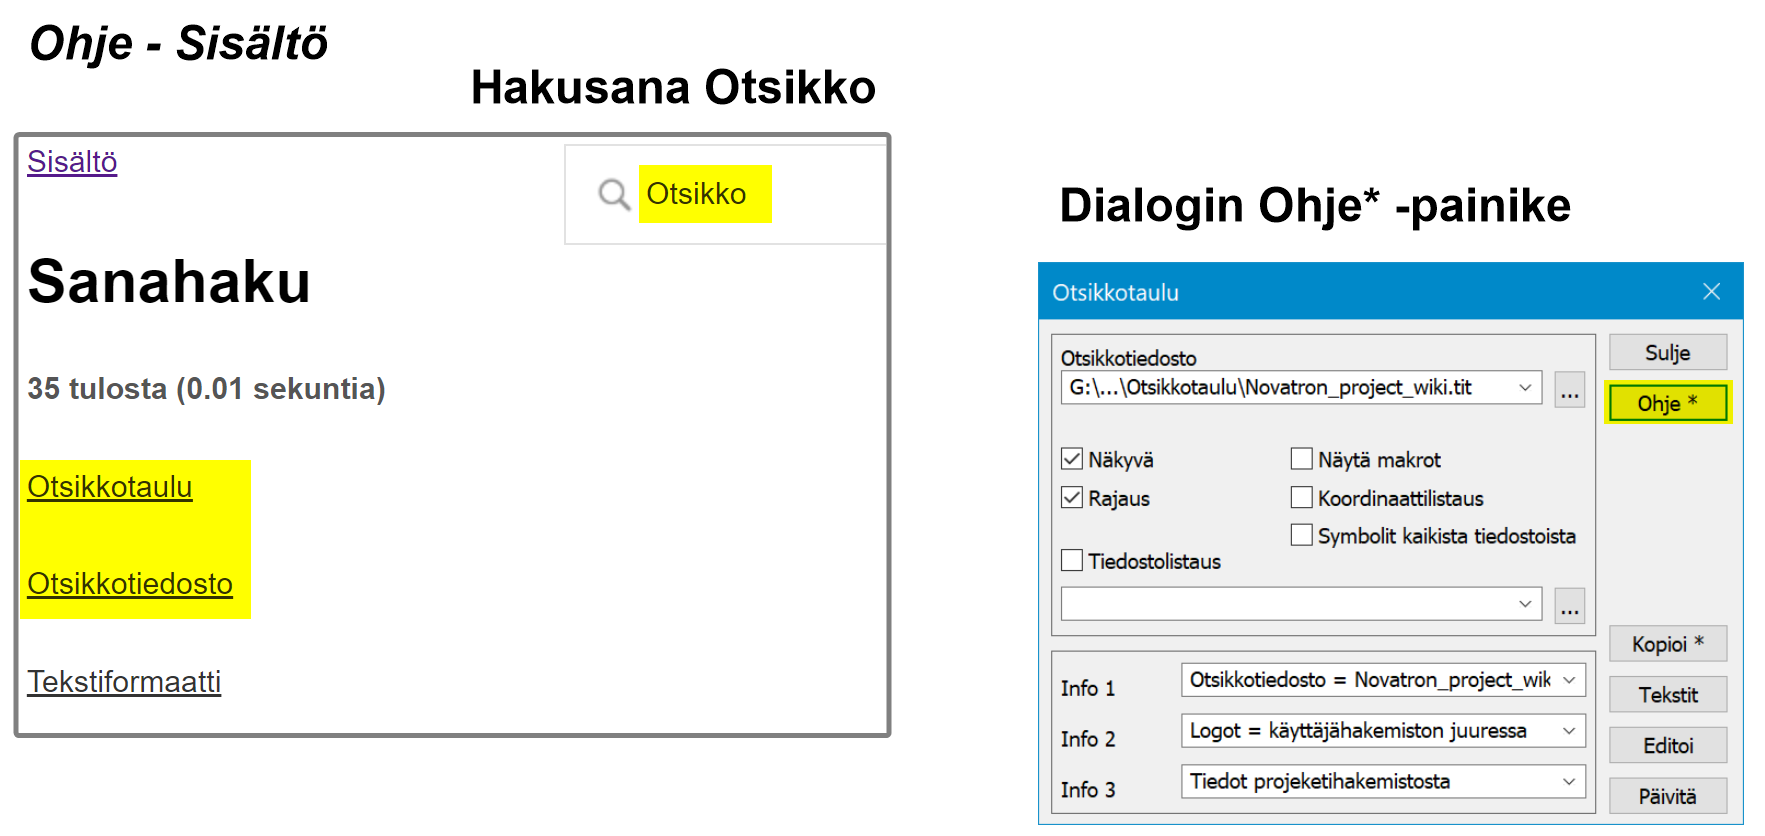Viewport: 1765px width, 836px height.
Task: Open the Sisältö link
Action: 72,162
